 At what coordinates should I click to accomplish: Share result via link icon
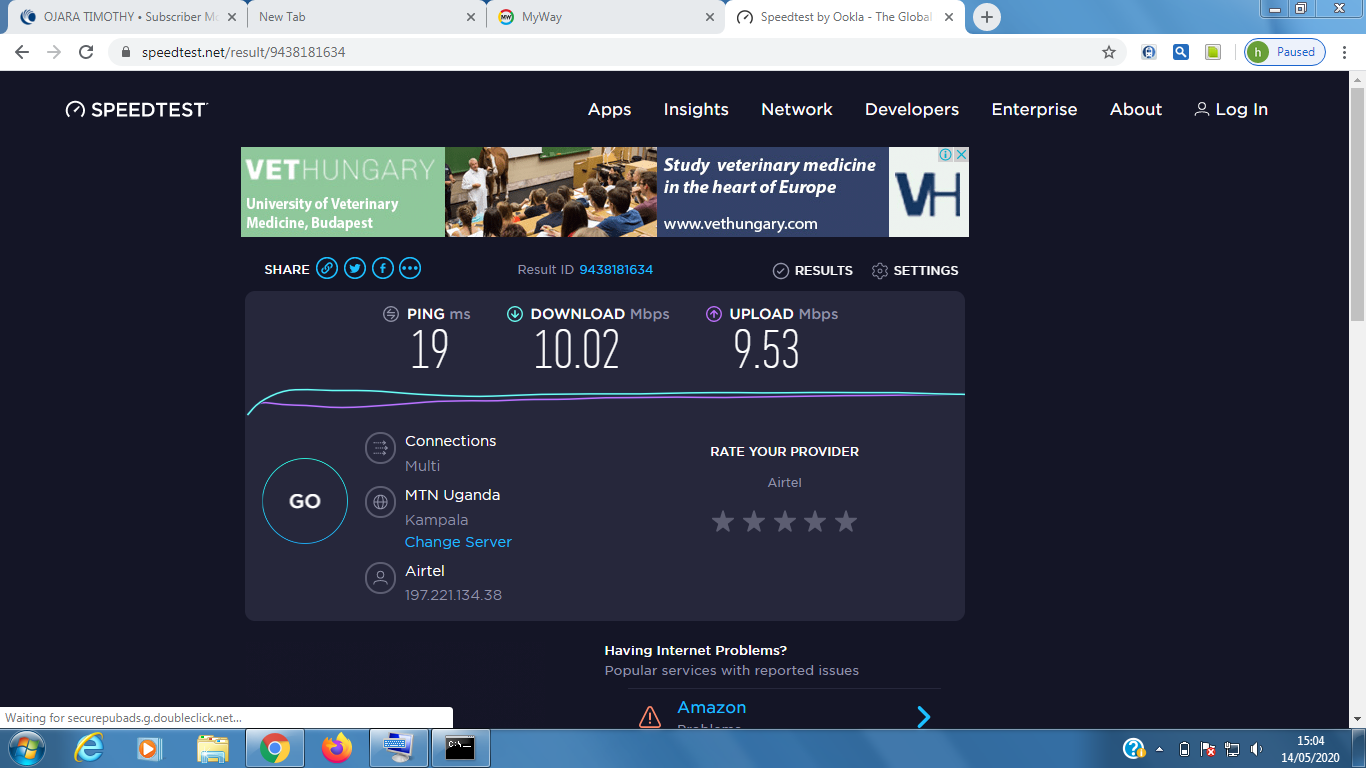327,269
